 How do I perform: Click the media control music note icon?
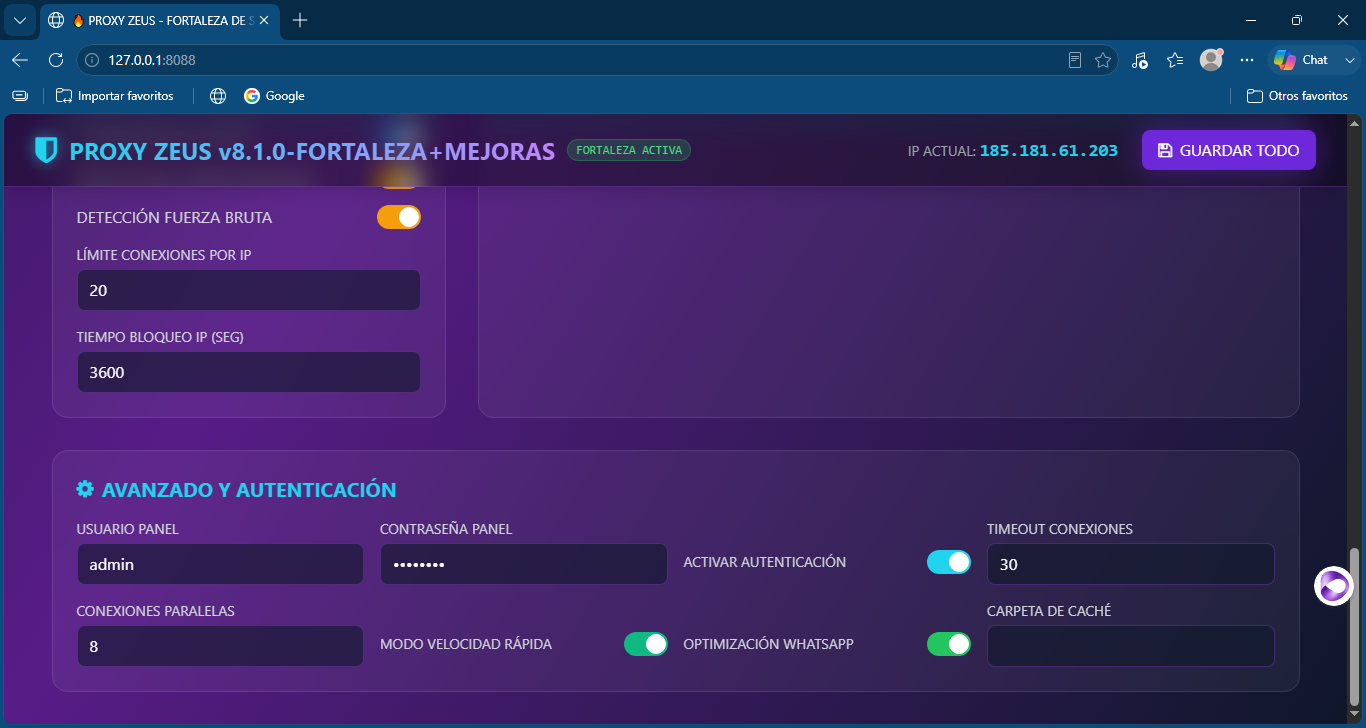1140,60
